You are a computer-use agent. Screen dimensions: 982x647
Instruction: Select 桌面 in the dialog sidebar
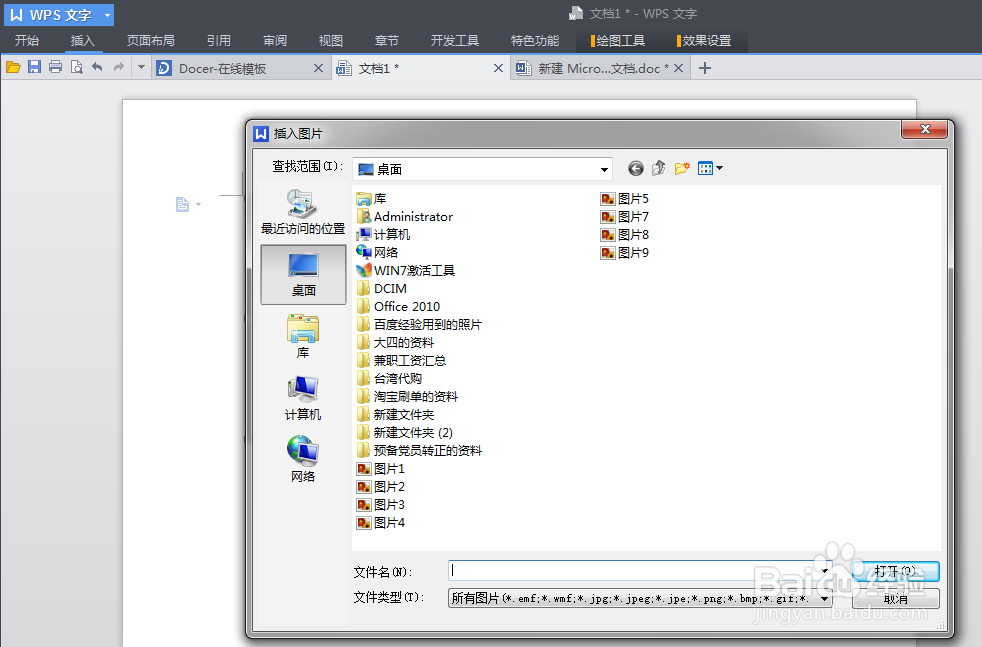point(303,274)
